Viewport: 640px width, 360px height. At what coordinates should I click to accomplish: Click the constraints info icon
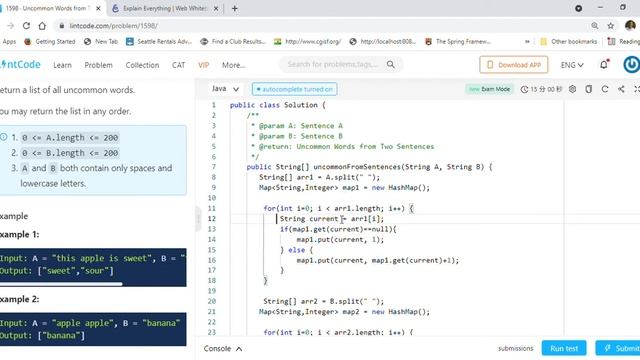point(4,137)
